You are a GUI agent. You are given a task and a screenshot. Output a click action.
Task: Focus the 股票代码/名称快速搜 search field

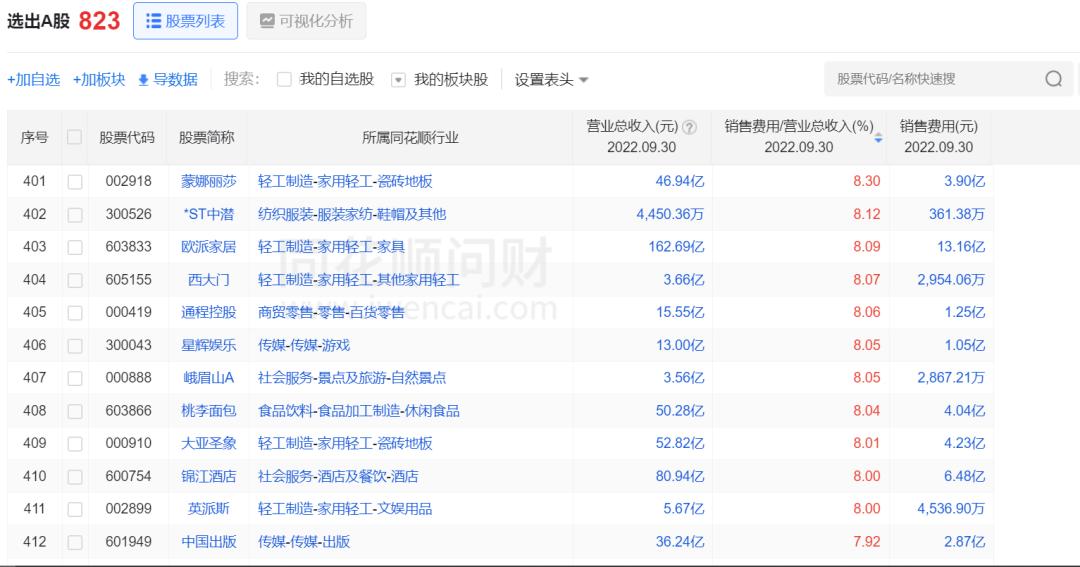(937, 79)
